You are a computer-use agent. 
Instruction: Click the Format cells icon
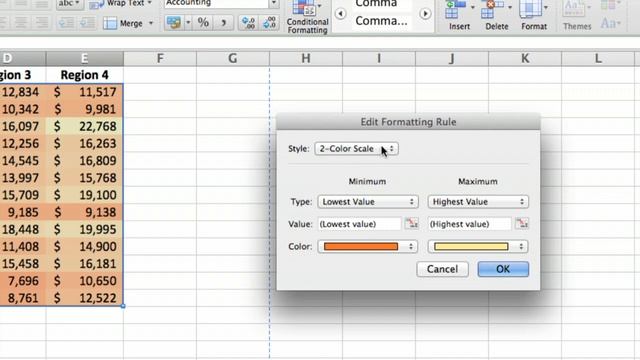click(x=531, y=9)
